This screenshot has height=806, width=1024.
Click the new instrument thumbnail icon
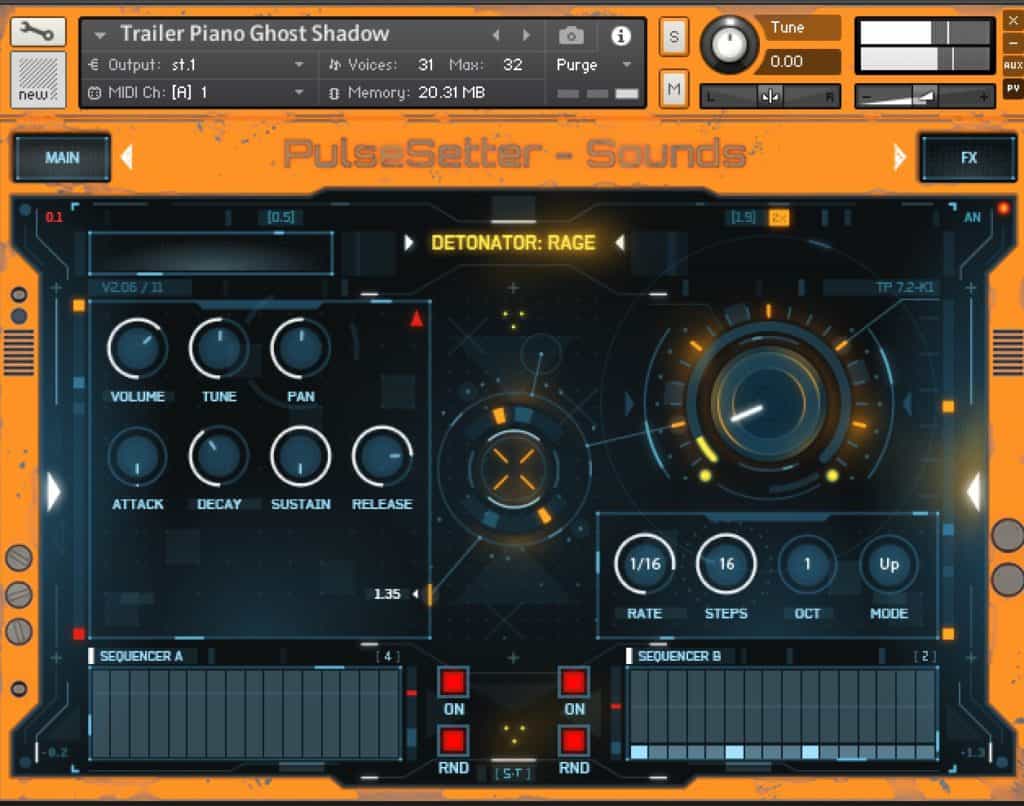[x=37, y=79]
